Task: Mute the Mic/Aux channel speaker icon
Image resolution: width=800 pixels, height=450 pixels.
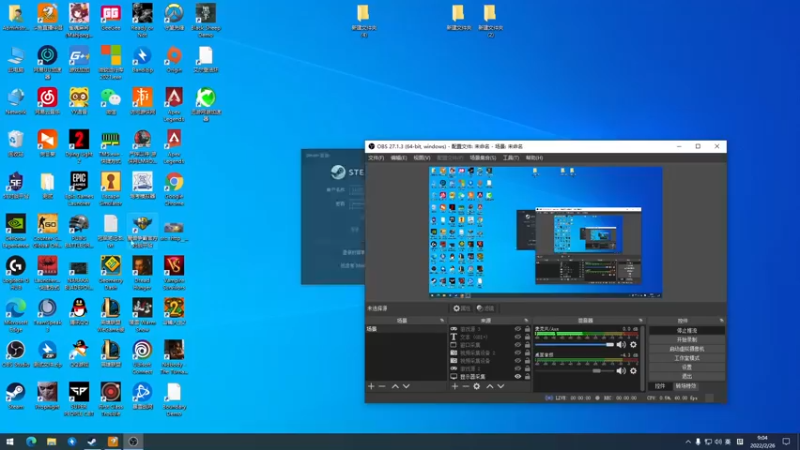Action: pos(621,344)
